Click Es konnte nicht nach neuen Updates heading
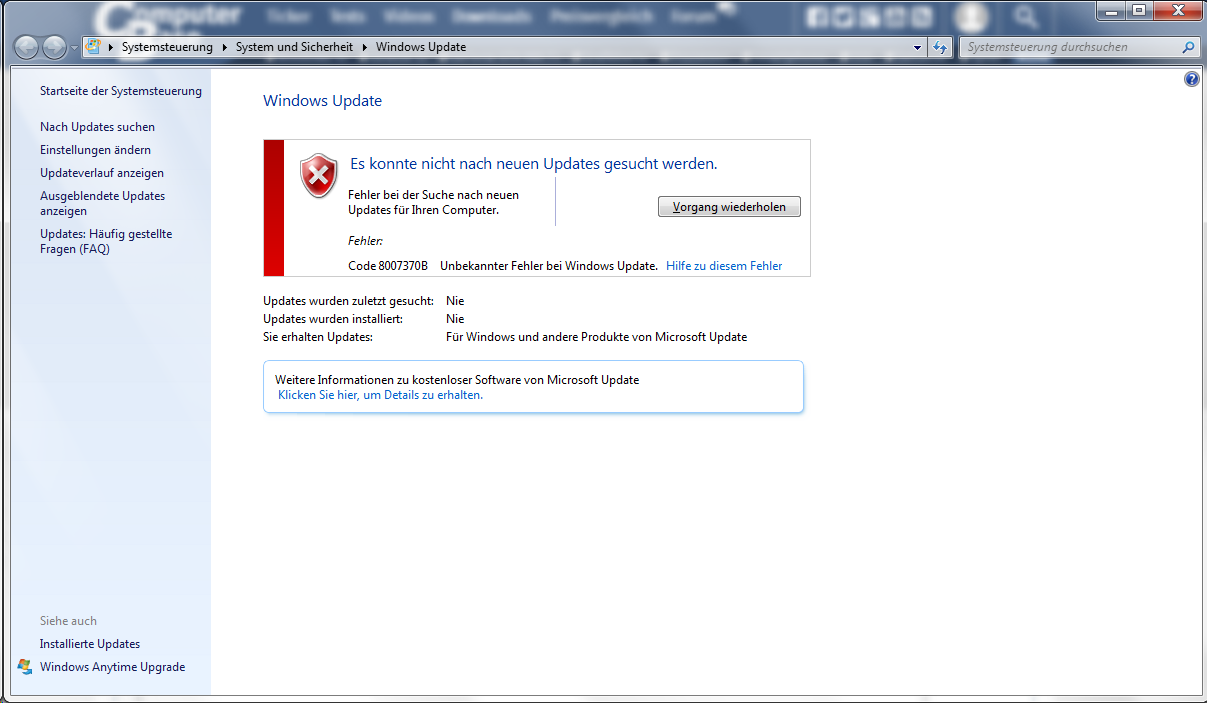This screenshot has height=703, width=1207. coord(533,163)
